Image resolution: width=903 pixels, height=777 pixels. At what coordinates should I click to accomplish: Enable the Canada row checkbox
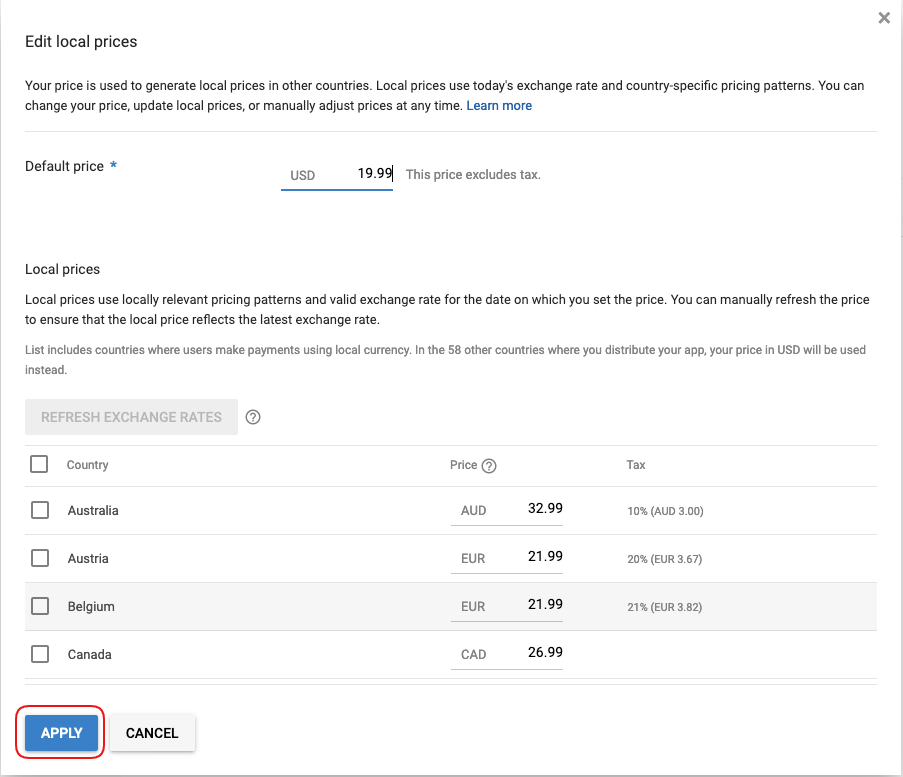click(40, 654)
